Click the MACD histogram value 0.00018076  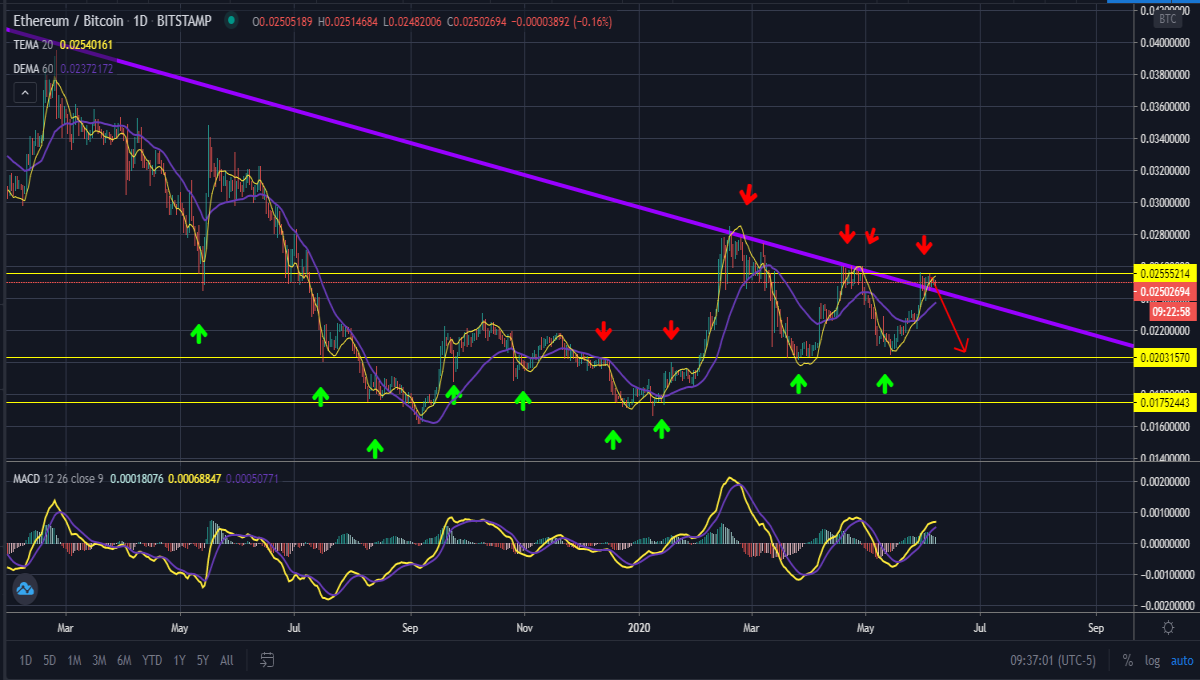[x=137, y=480]
